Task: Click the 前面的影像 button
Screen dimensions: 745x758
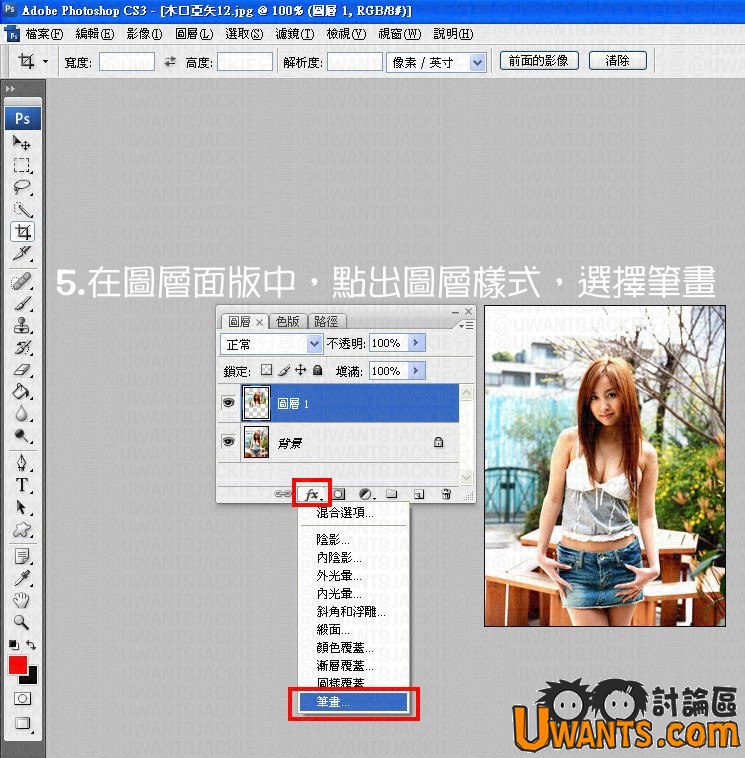Action: click(539, 61)
